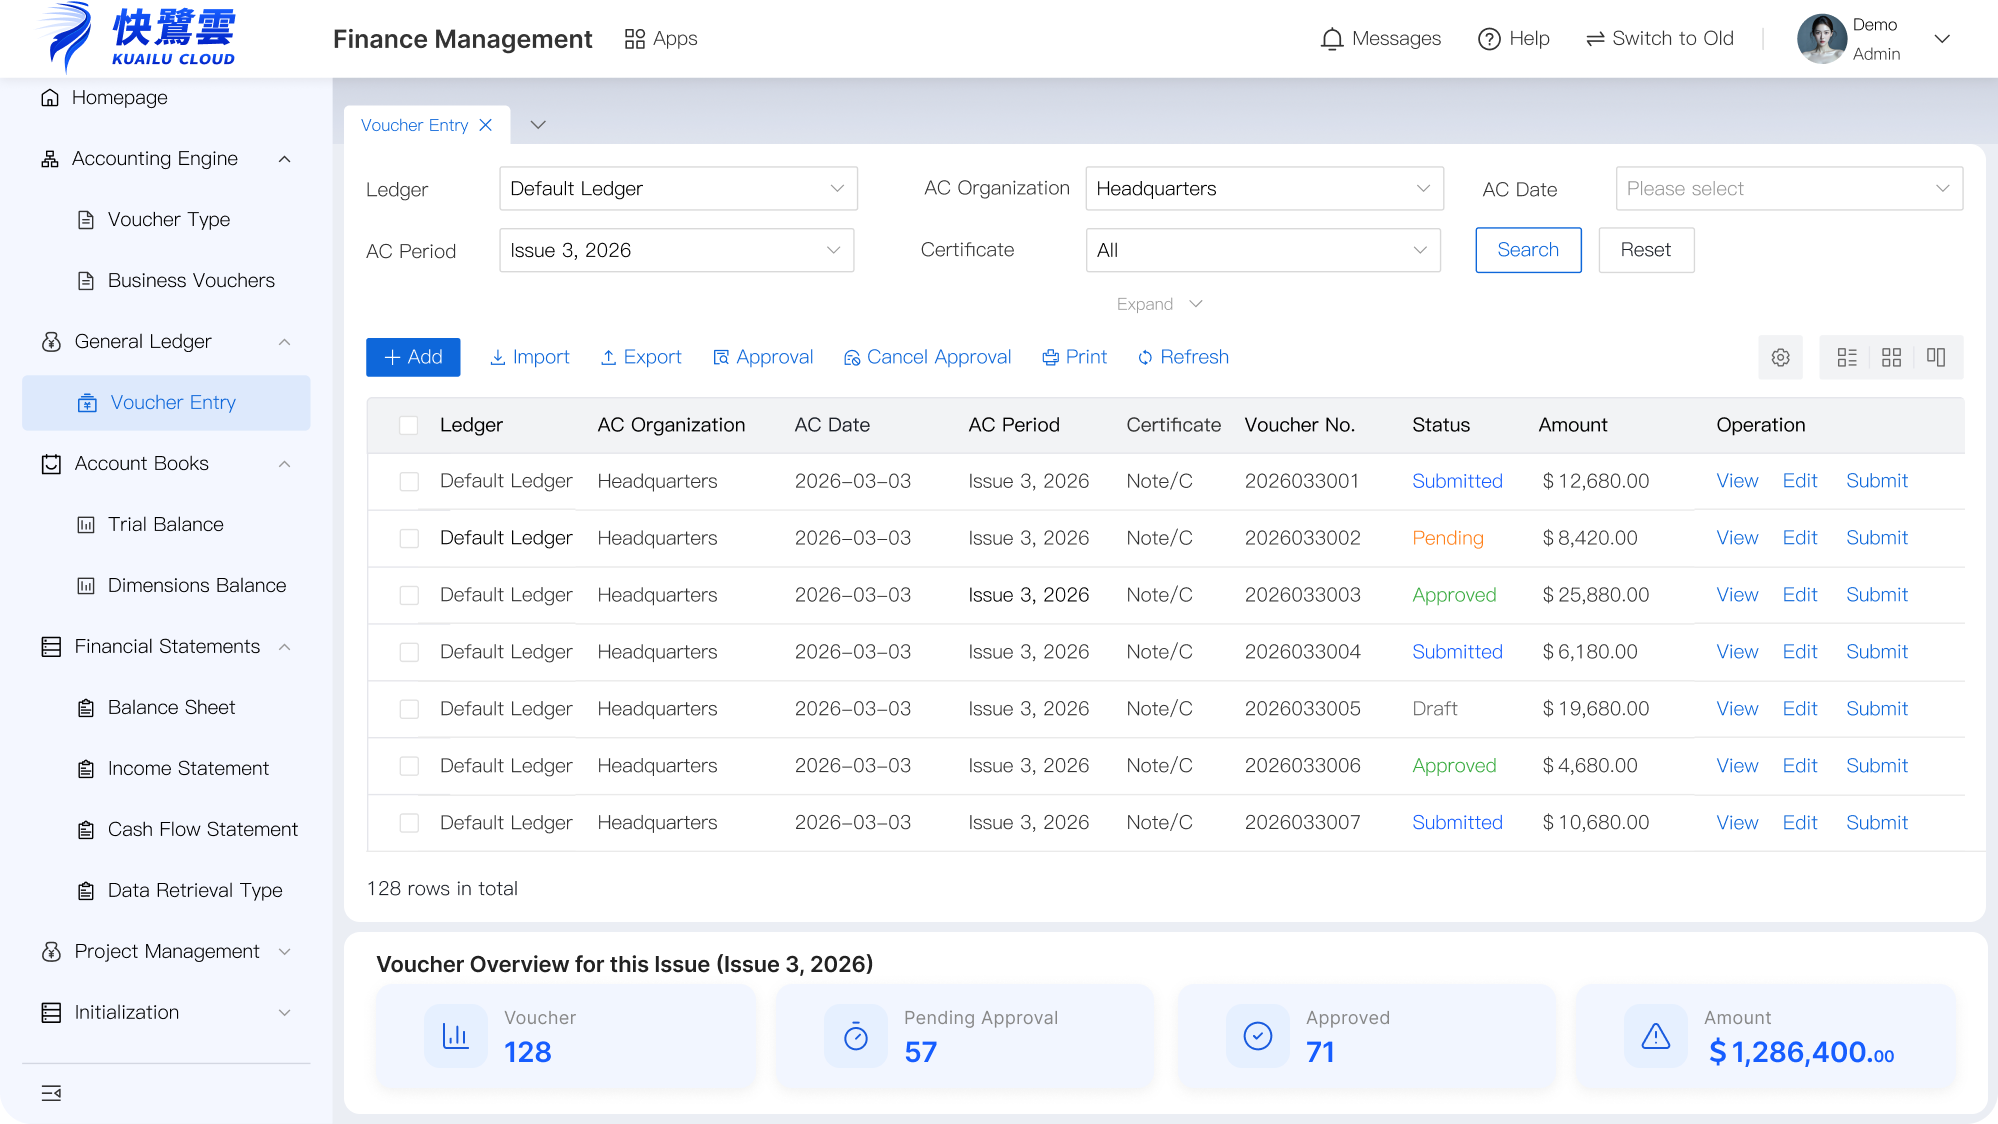Click the Reset button

click(x=1646, y=250)
